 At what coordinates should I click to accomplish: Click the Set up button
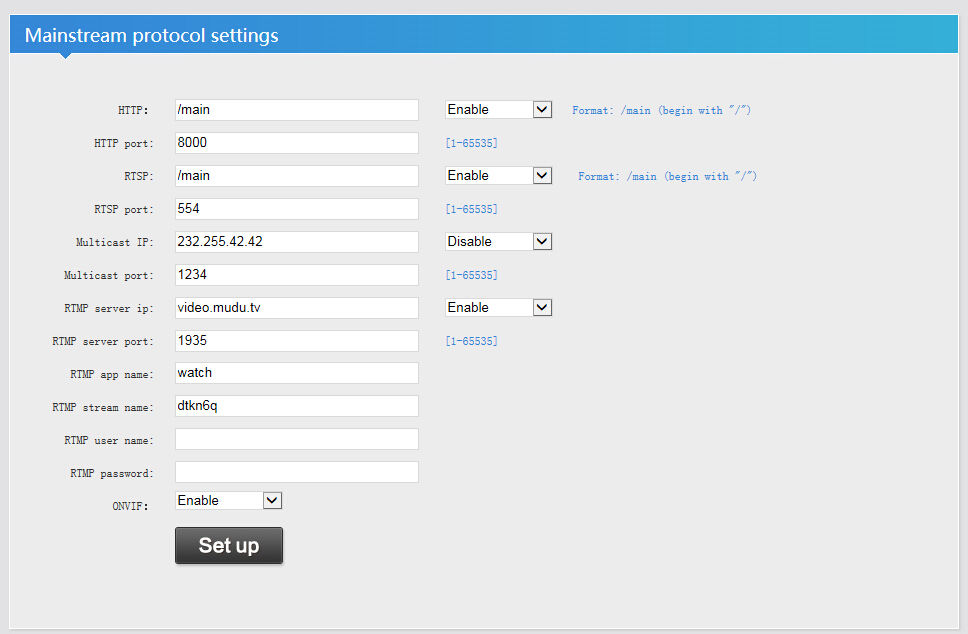229,545
